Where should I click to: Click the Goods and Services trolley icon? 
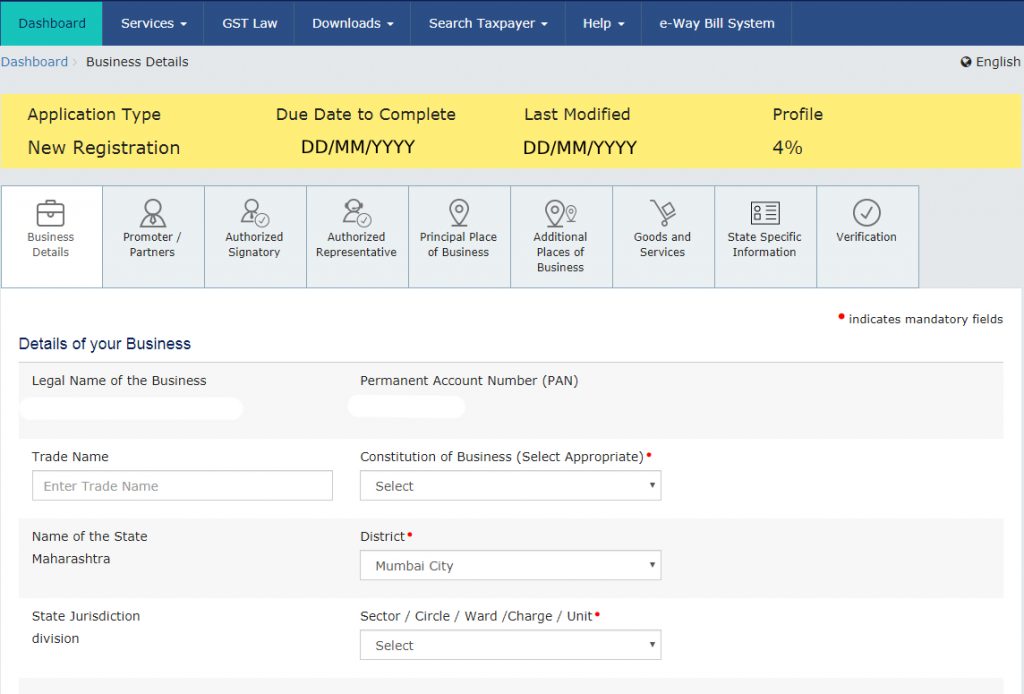click(663, 213)
